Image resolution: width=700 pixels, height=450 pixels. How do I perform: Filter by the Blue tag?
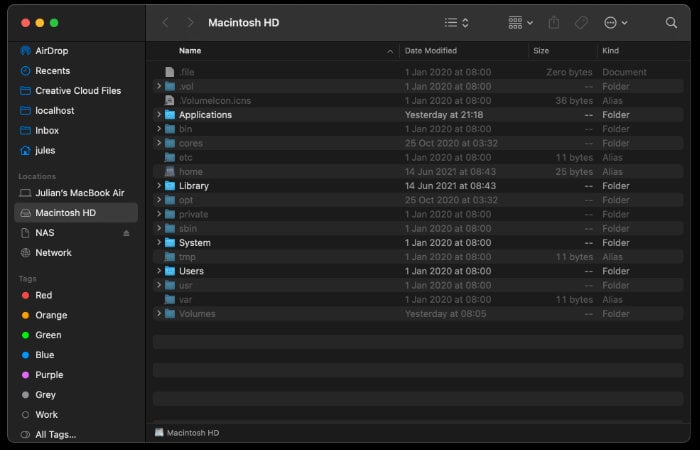coord(76,355)
